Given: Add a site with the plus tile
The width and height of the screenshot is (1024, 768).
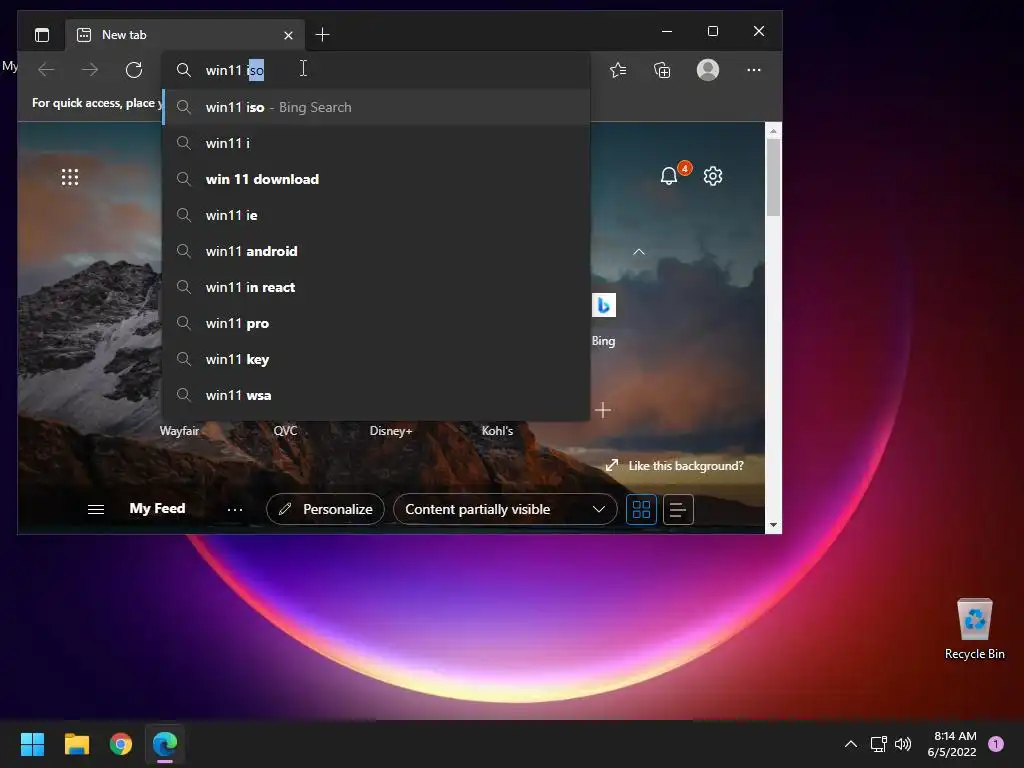Looking at the screenshot, I should (x=603, y=410).
